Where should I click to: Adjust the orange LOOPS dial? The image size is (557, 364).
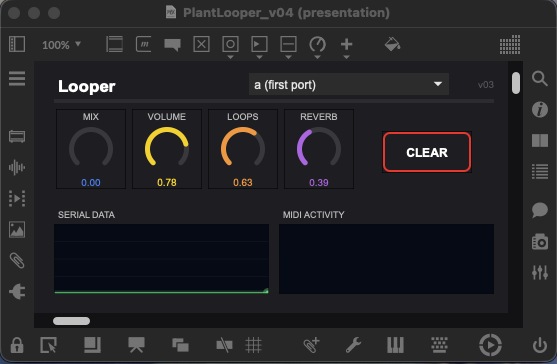(x=243, y=147)
